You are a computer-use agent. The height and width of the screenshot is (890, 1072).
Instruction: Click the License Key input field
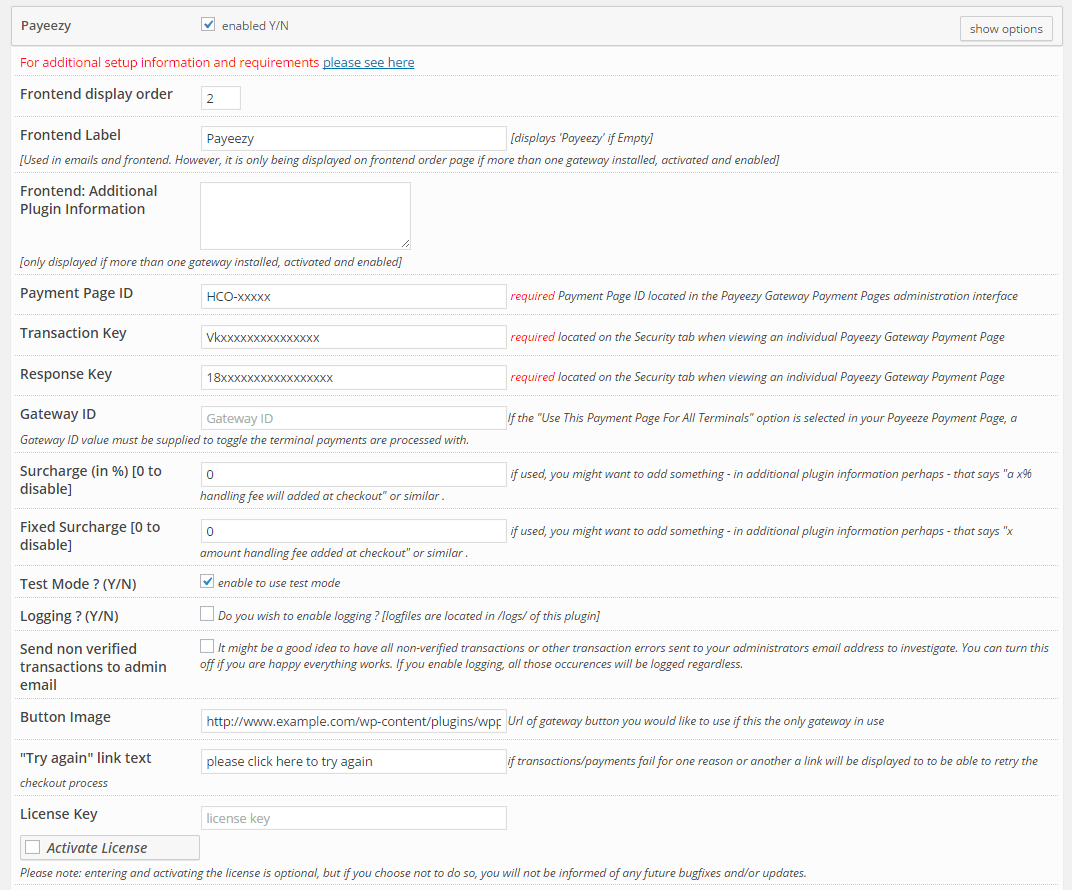pyautogui.click(x=353, y=818)
